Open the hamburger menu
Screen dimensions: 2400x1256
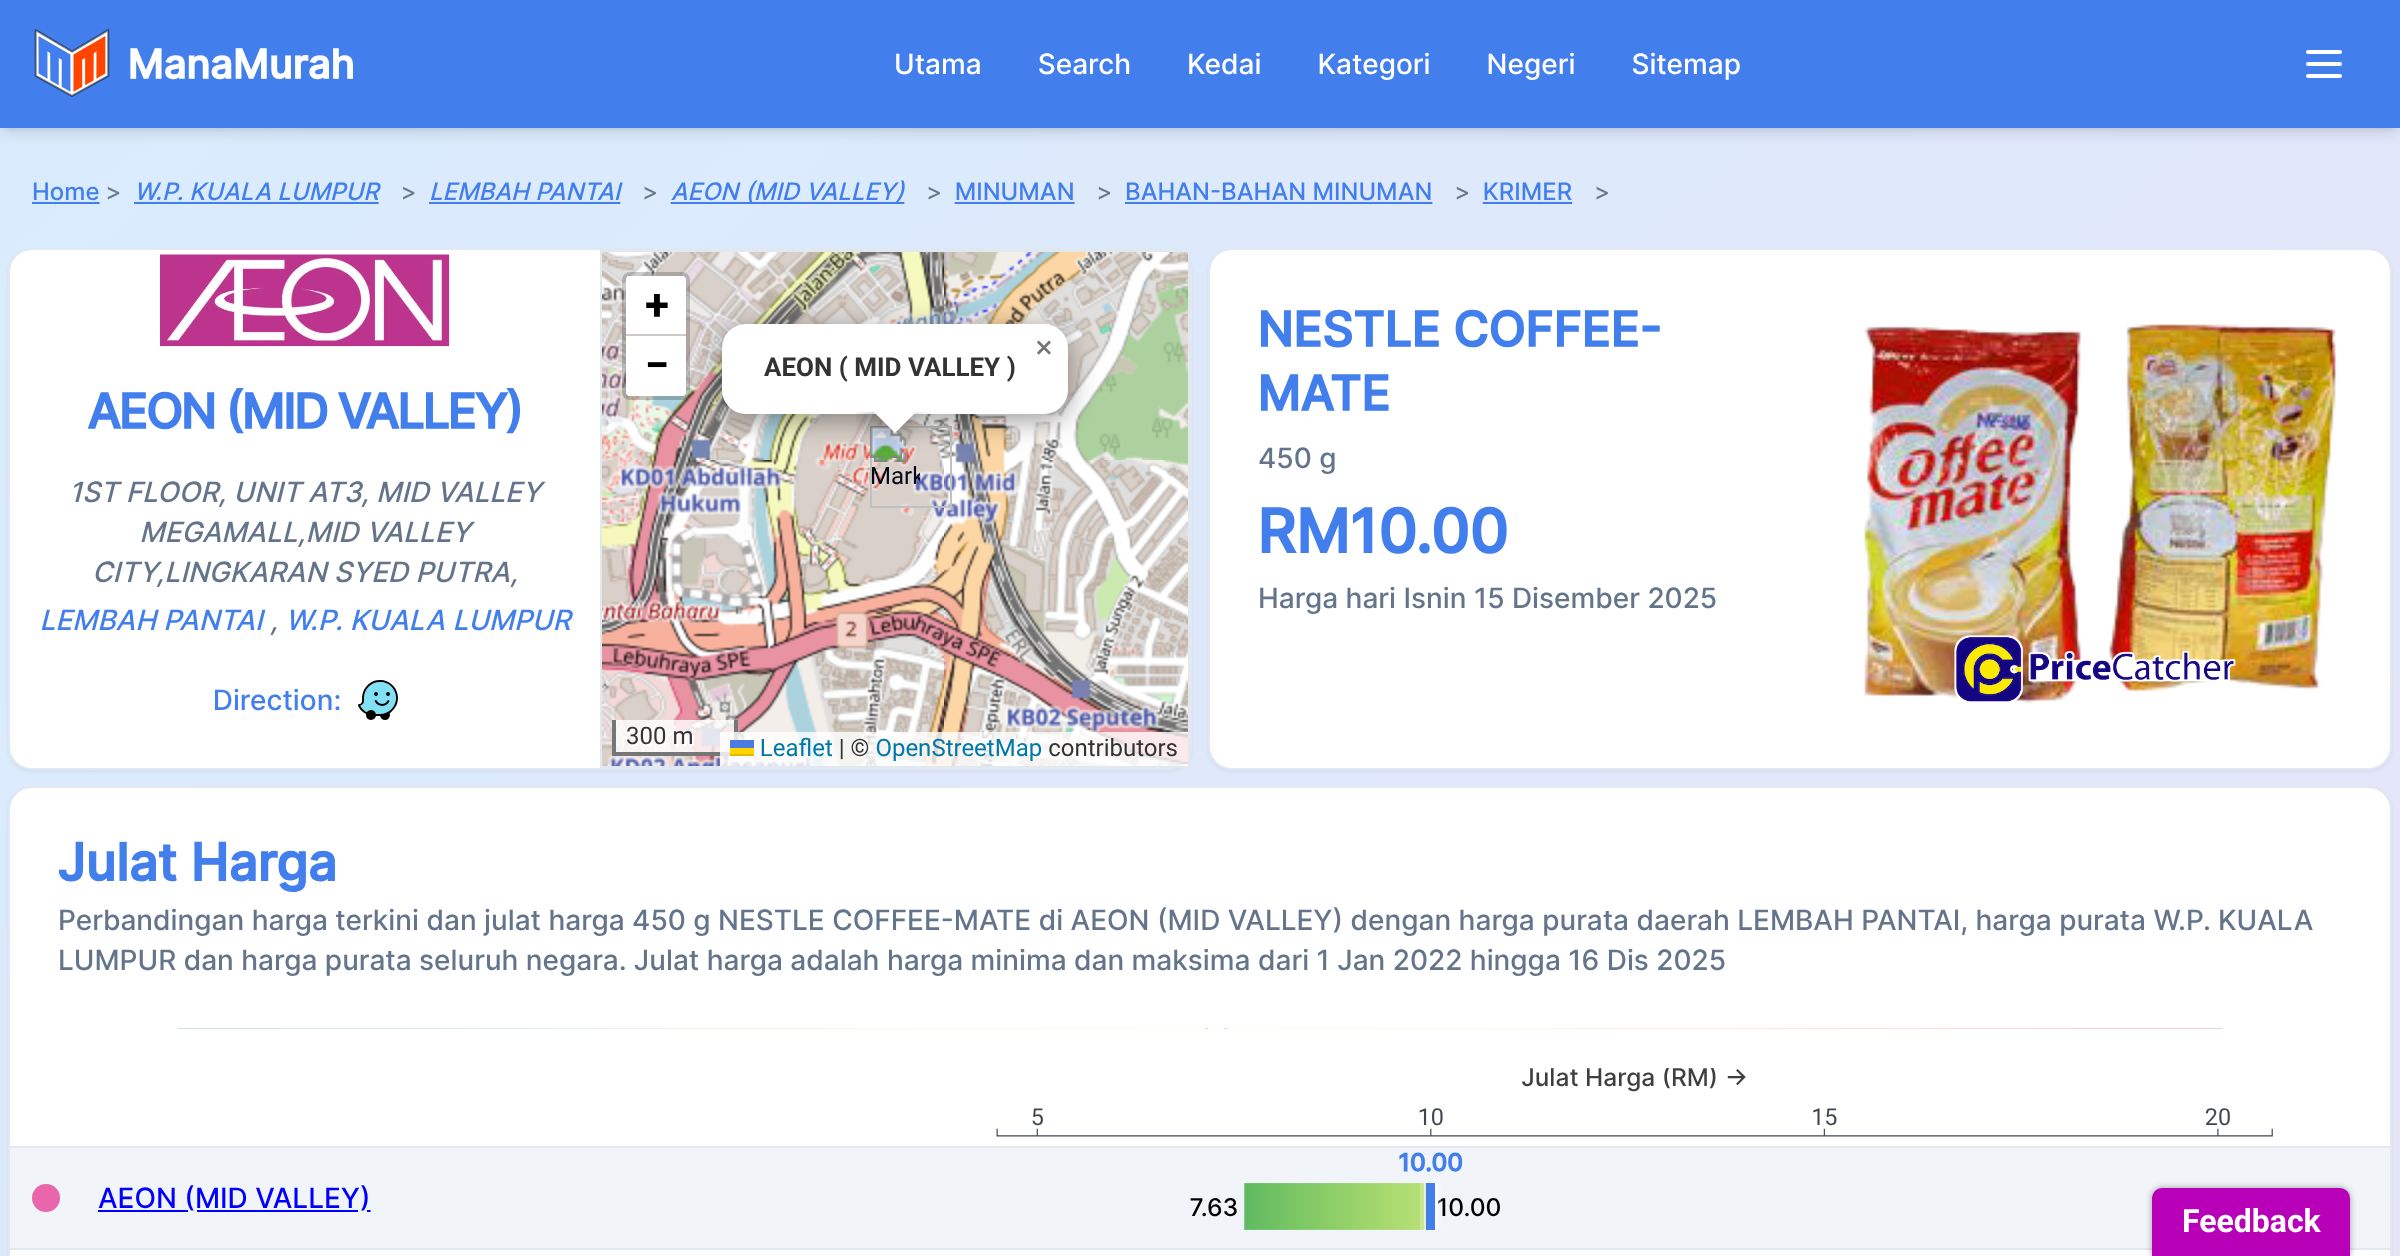tap(2323, 64)
